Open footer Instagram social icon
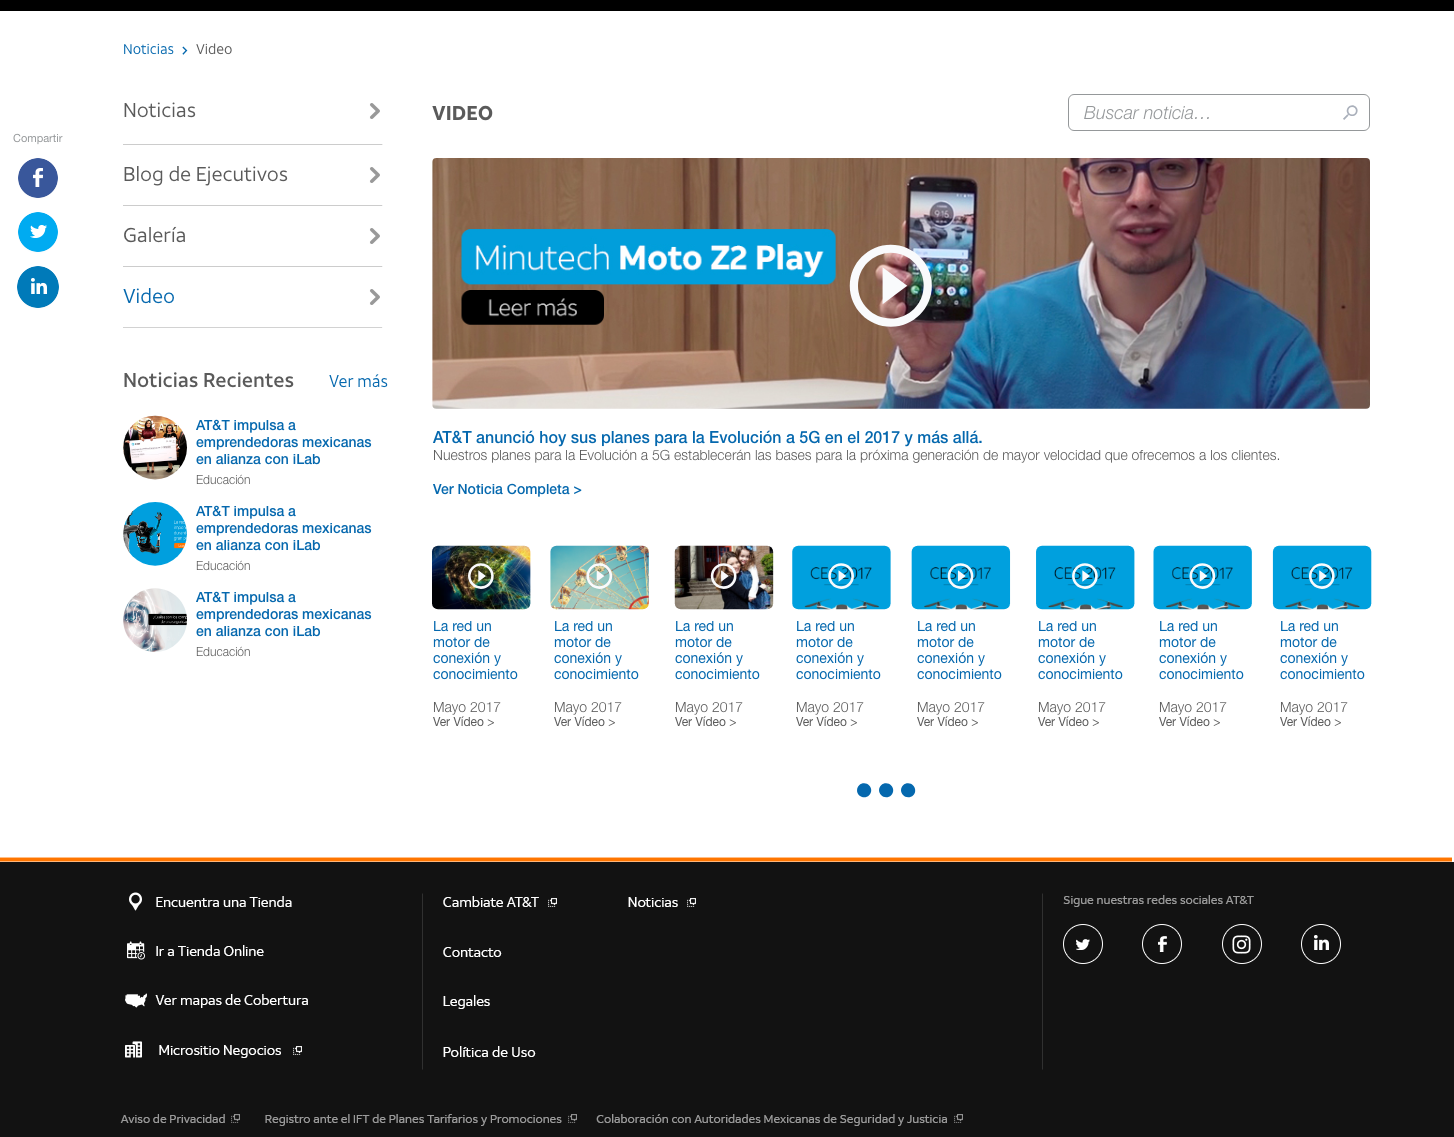This screenshot has height=1137, width=1454. [1242, 944]
